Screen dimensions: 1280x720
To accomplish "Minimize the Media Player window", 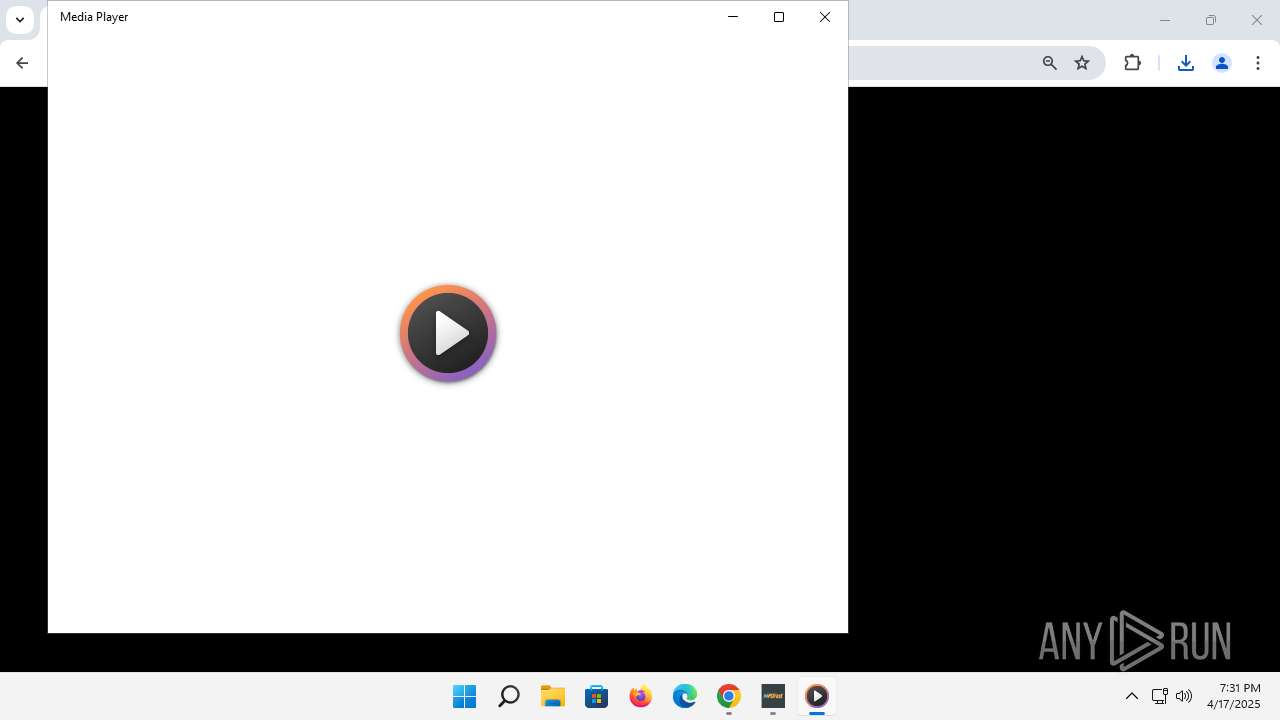I will click(733, 17).
